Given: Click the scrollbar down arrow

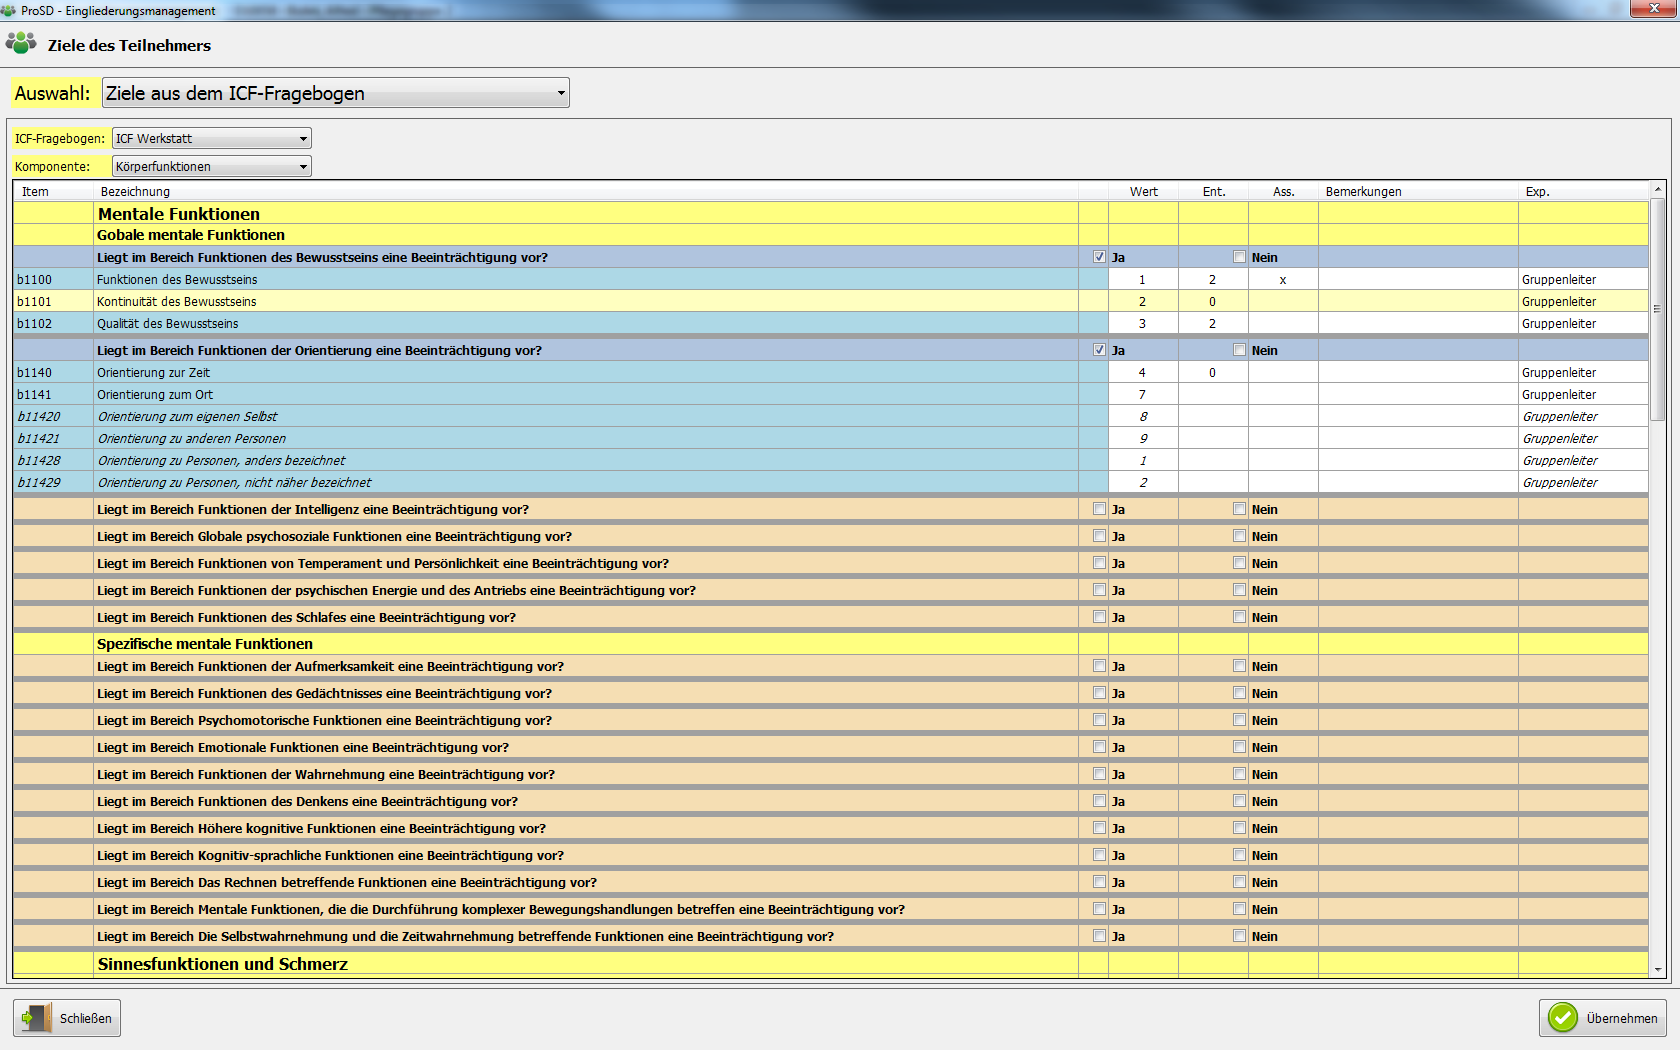Looking at the screenshot, I should (x=1657, y=969).
